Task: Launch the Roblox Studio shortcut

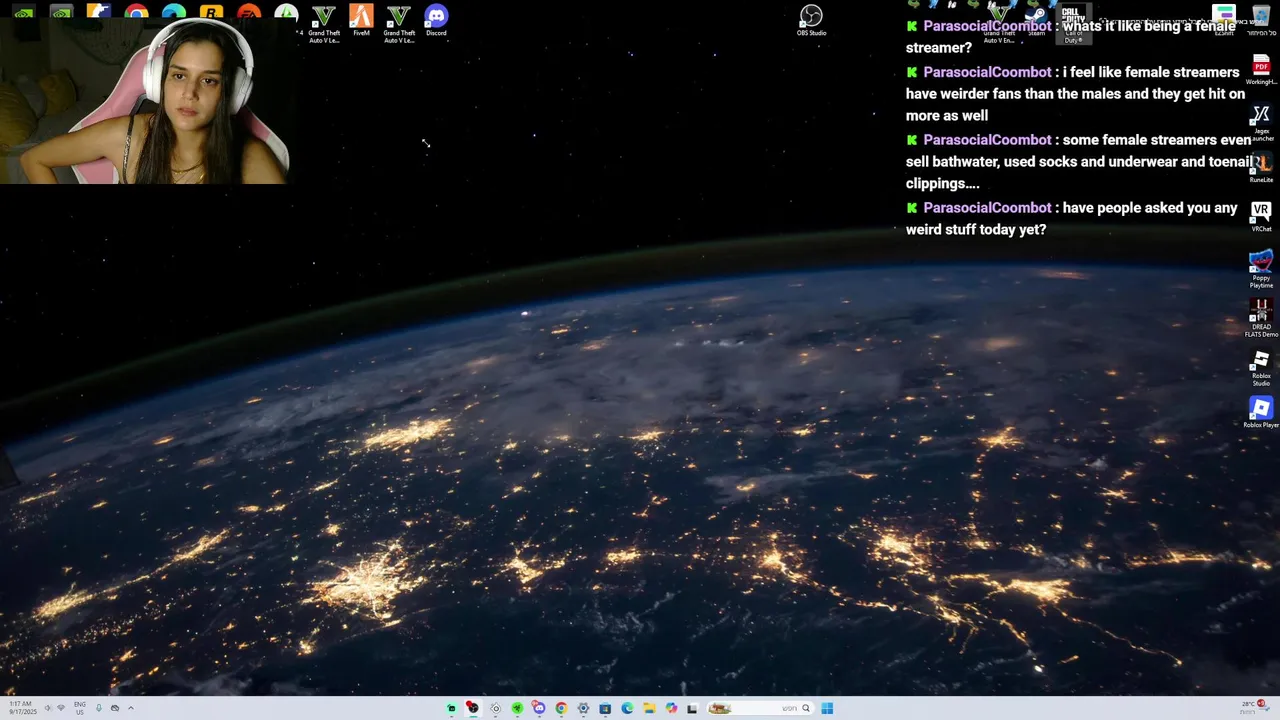Action: tap(1261, 368)
